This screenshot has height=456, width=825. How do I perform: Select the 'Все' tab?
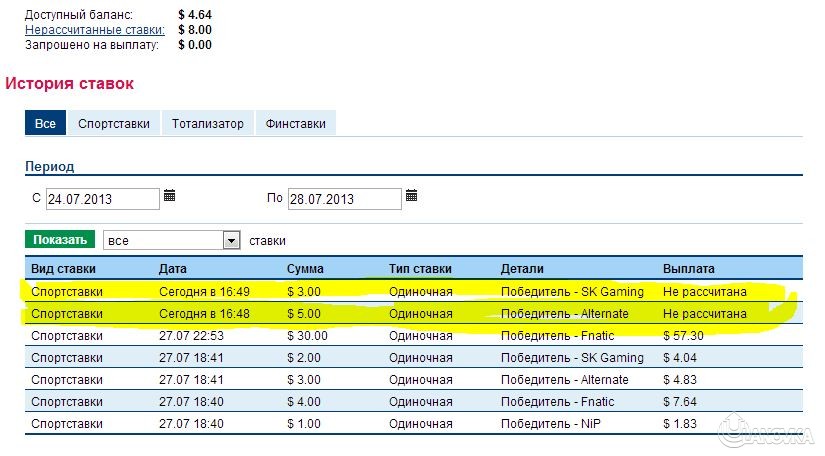click(45, 123)
